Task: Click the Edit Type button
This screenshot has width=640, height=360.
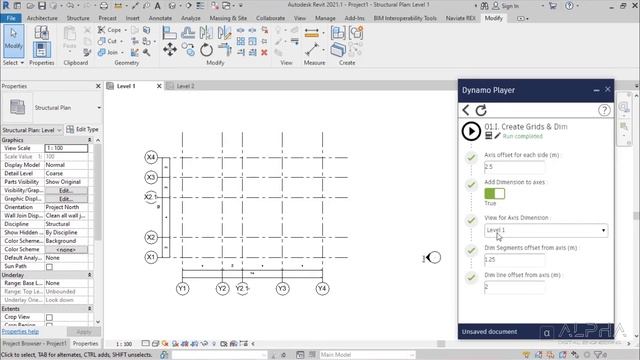Action: (x=82, y=129)
